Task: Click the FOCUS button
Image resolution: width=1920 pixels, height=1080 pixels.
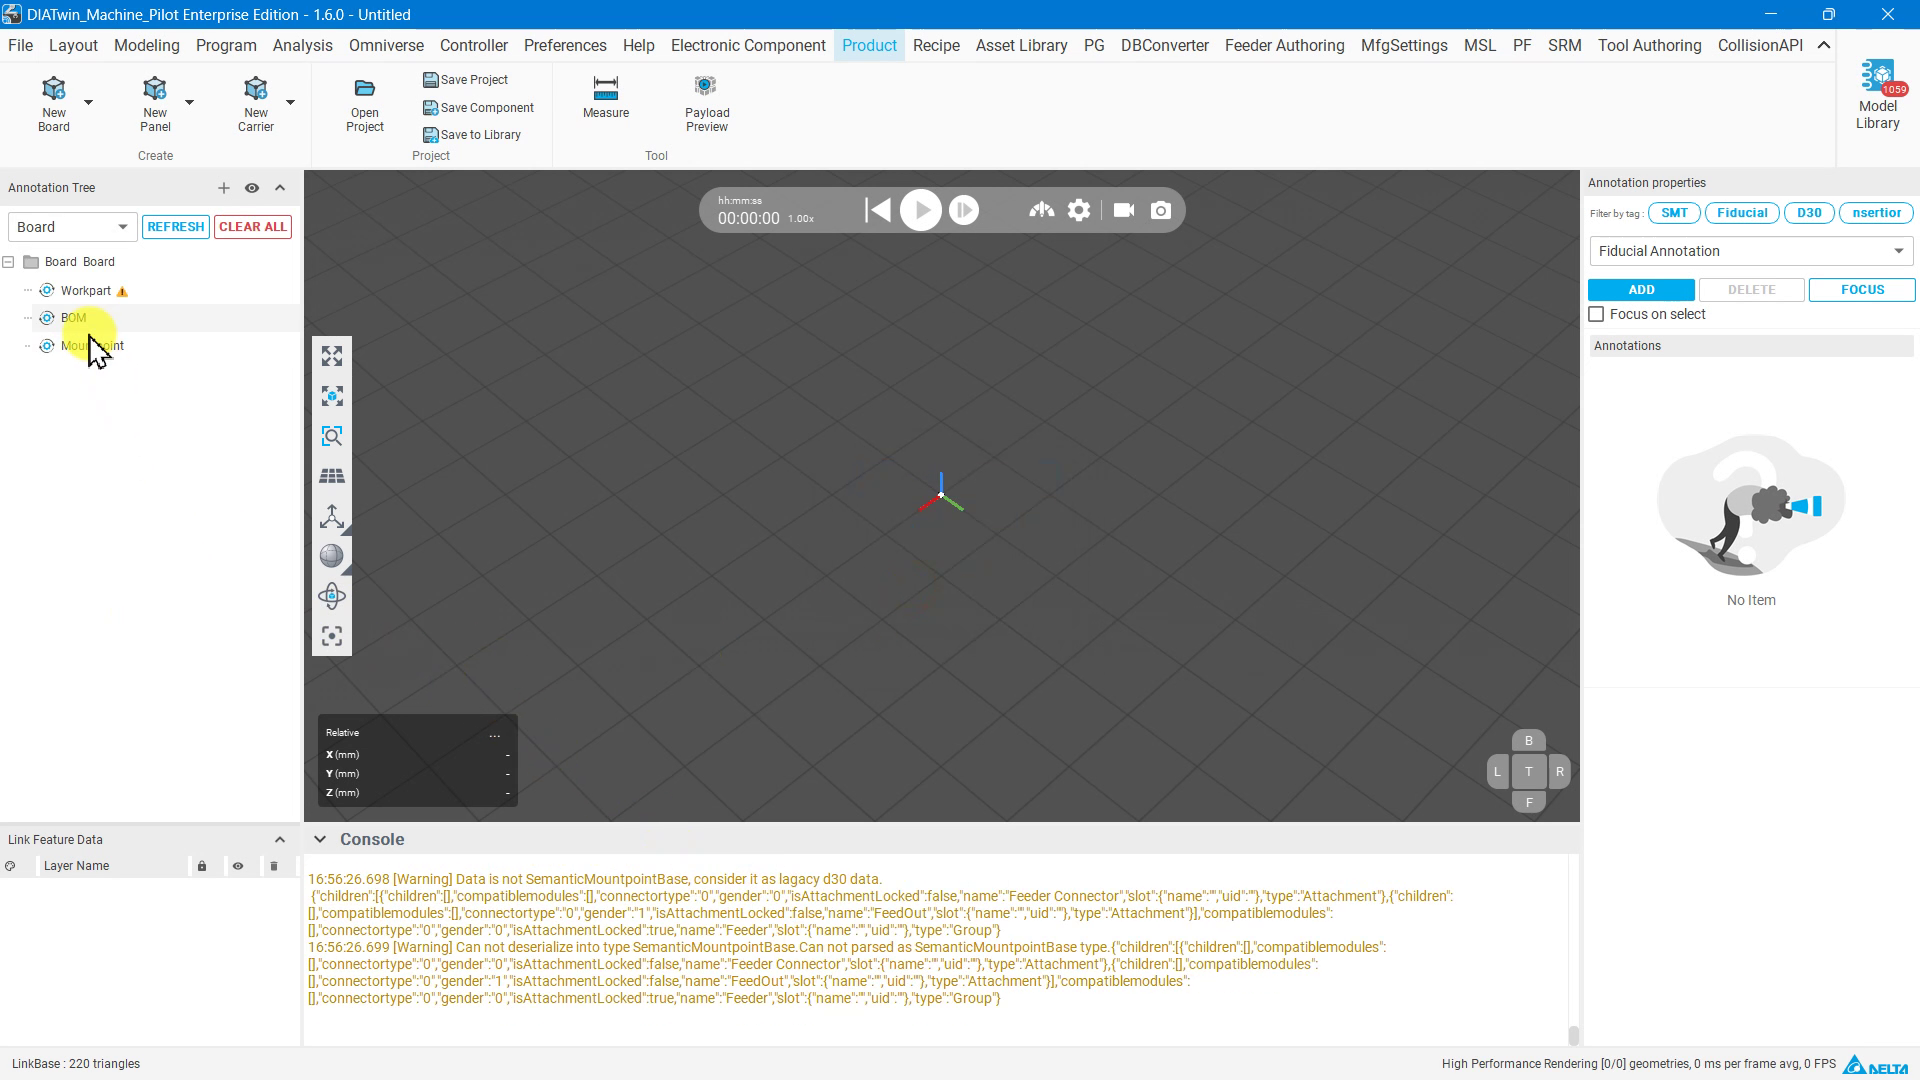Action: coord(1862,290)
